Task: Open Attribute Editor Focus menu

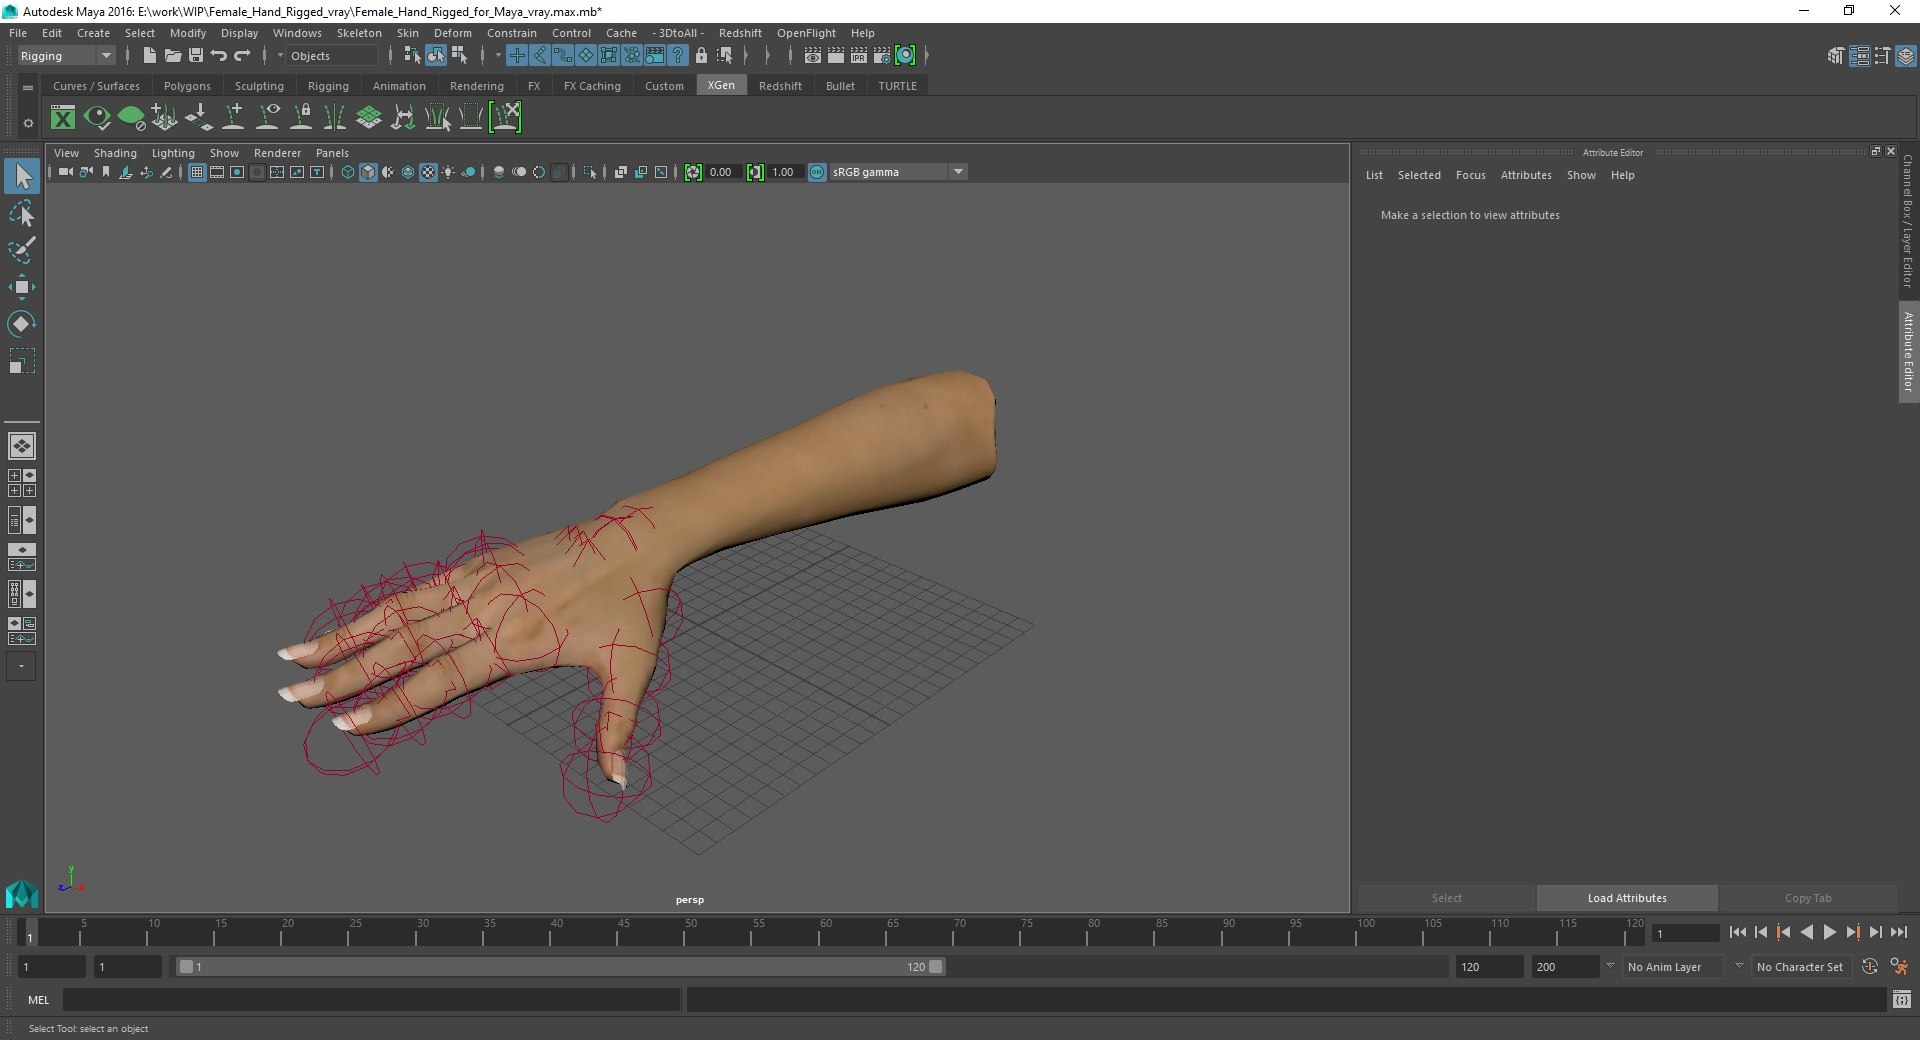Action: (x=1470, y=175)
